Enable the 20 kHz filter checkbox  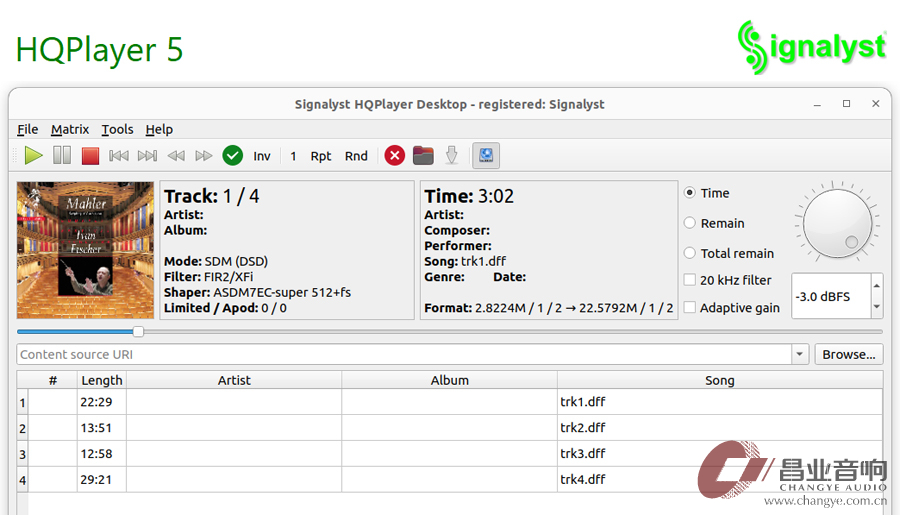point(690,280)
